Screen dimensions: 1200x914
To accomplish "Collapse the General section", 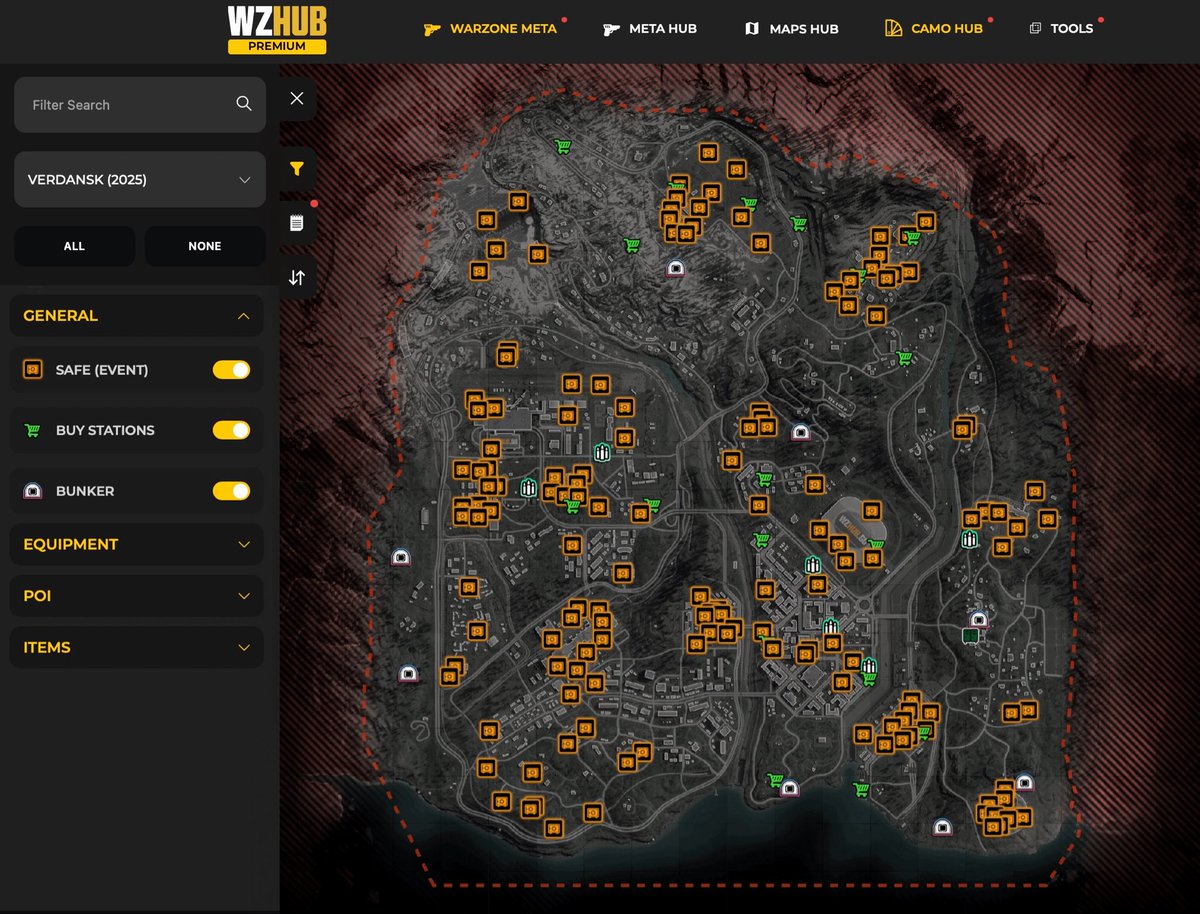I will (x=137, y=315).
